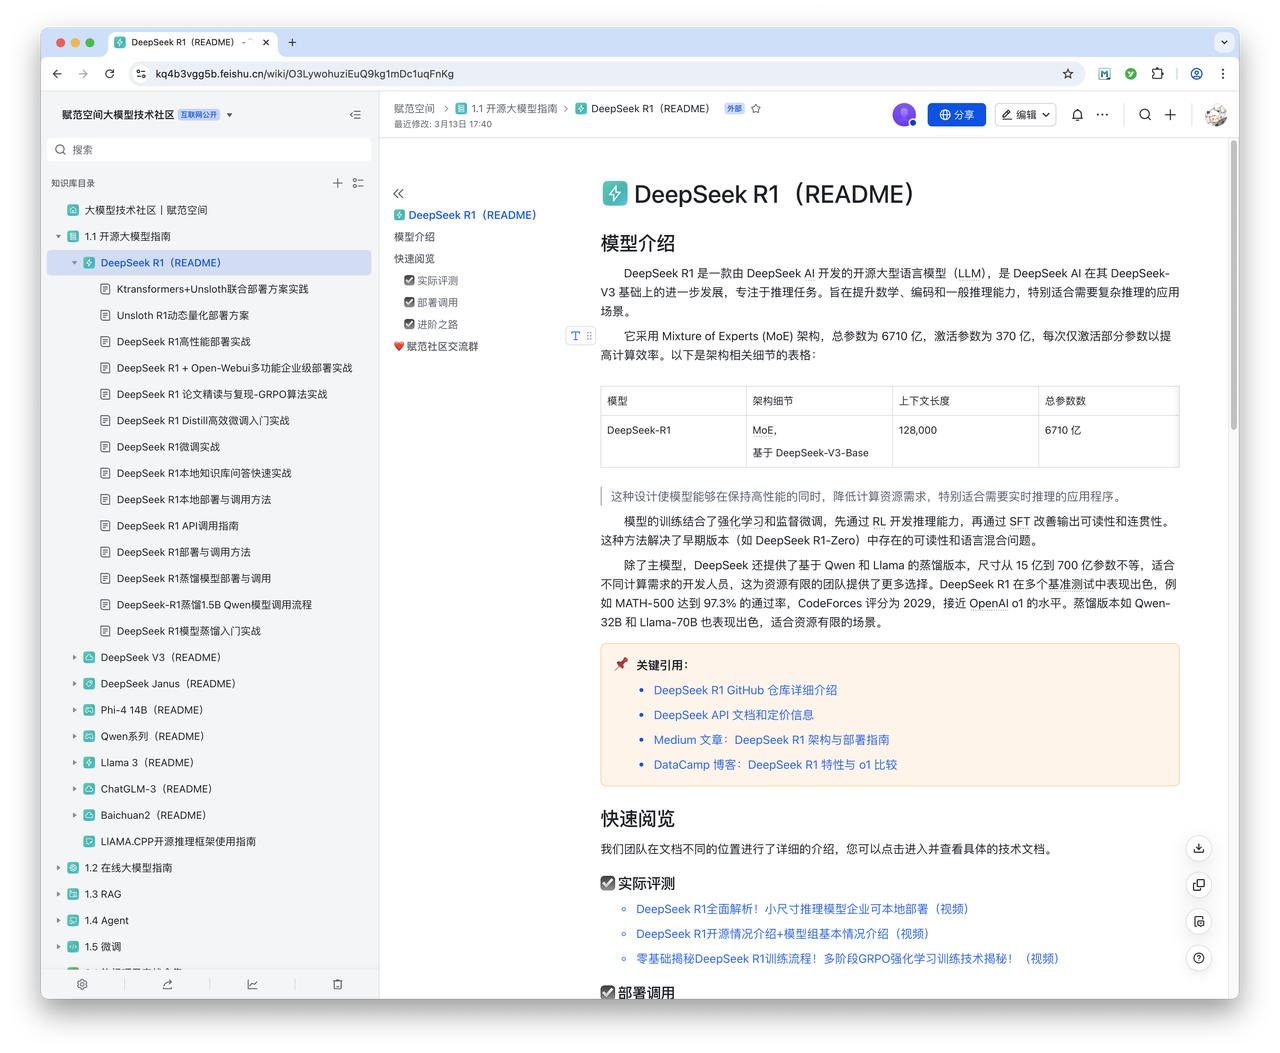
Task: Open the 编辑 mode dropdown
Action: tap(1025, 115)
